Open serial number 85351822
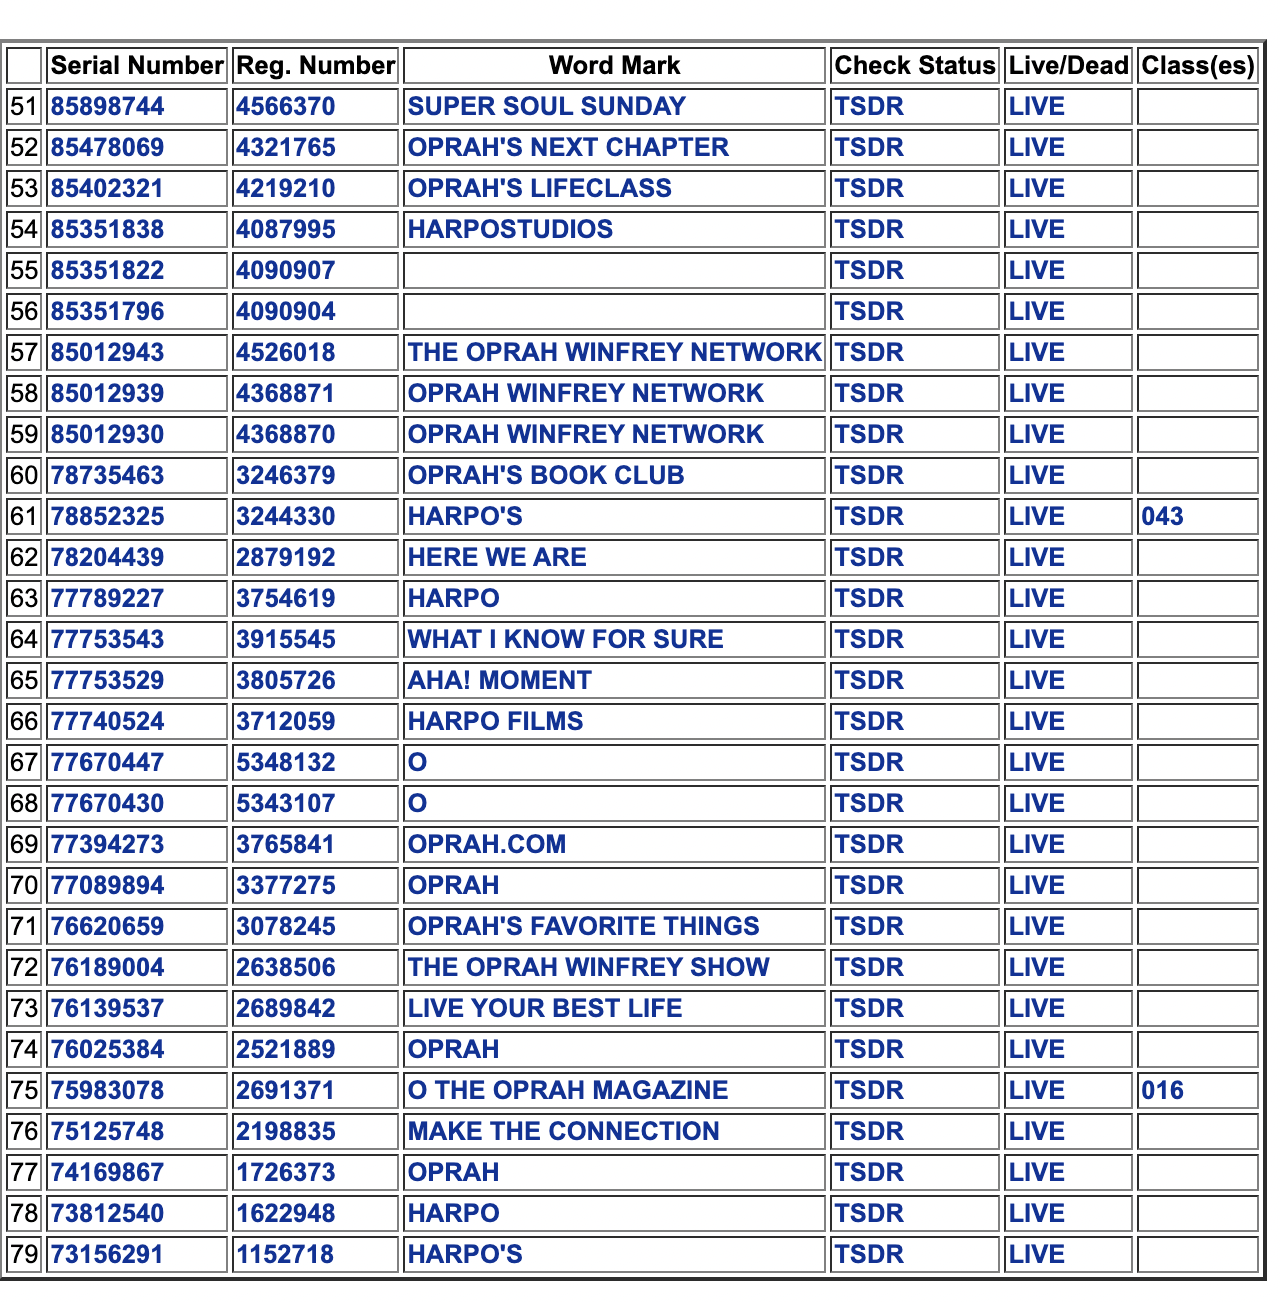The width and height of the screenshot is (1280, 1302). [x=107, y=271]
